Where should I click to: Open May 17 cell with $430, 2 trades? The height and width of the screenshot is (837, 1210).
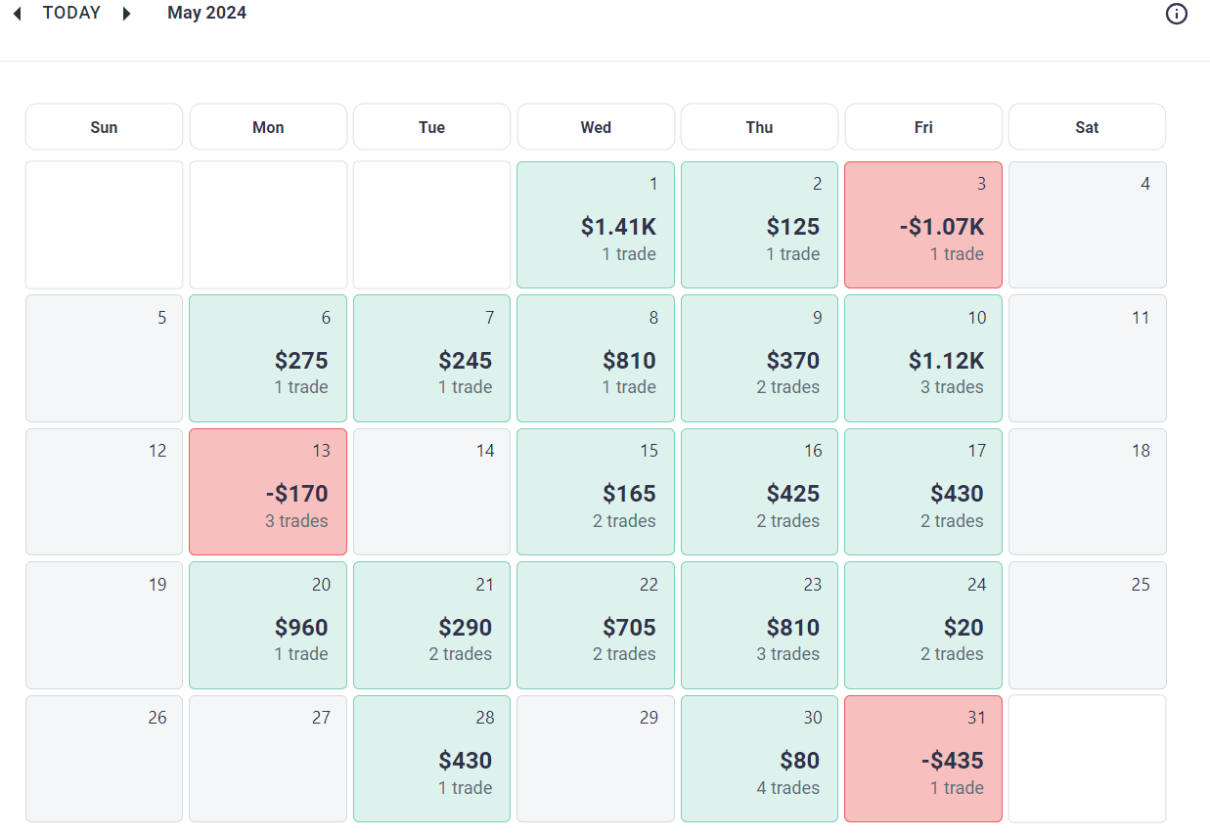pos(924,492)
